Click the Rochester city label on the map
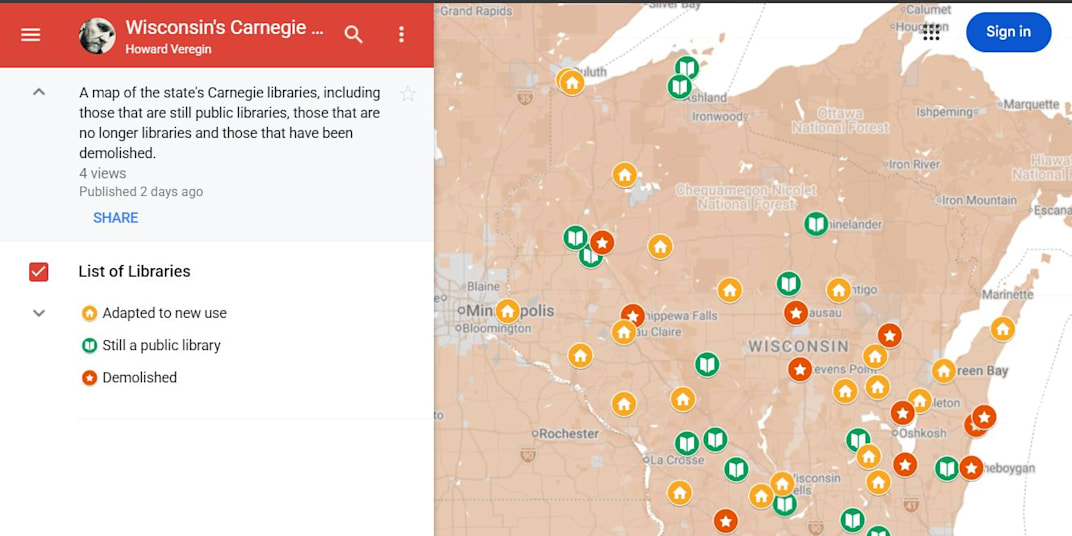This screenshot has width=1072, height=536. pyautogui.click(x=569, y=433)
